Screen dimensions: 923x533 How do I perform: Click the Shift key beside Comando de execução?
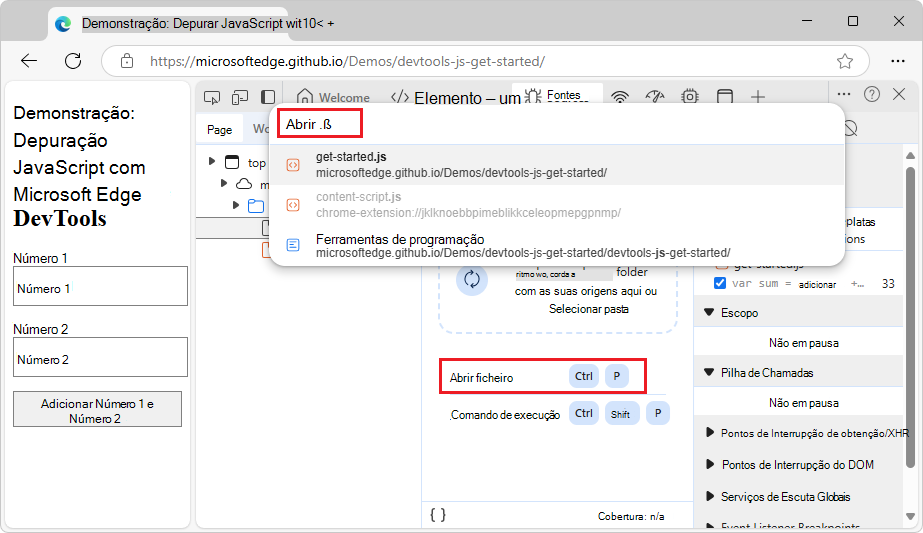coord(620,414)
